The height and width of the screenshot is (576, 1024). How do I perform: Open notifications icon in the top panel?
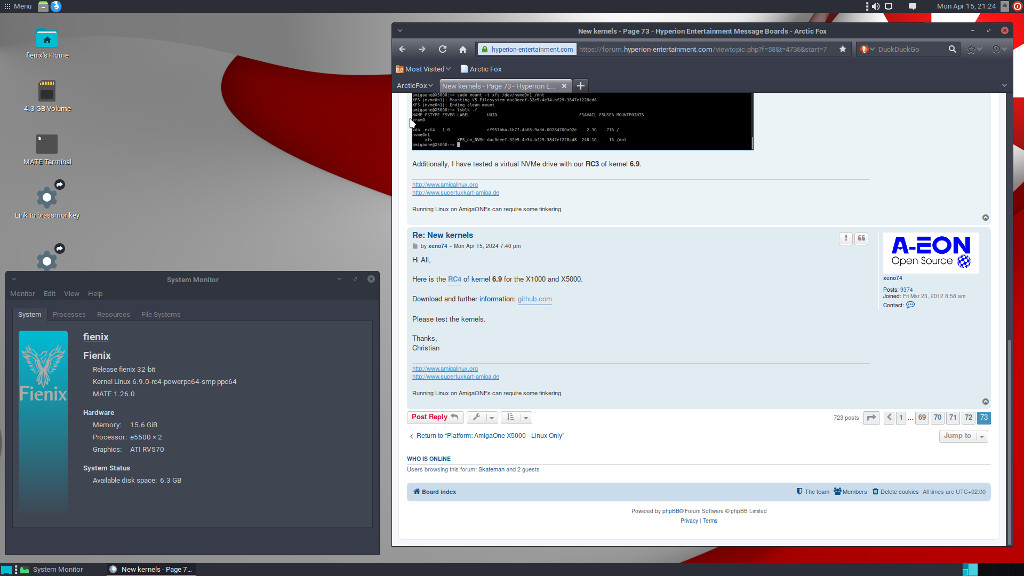point(912,6)
